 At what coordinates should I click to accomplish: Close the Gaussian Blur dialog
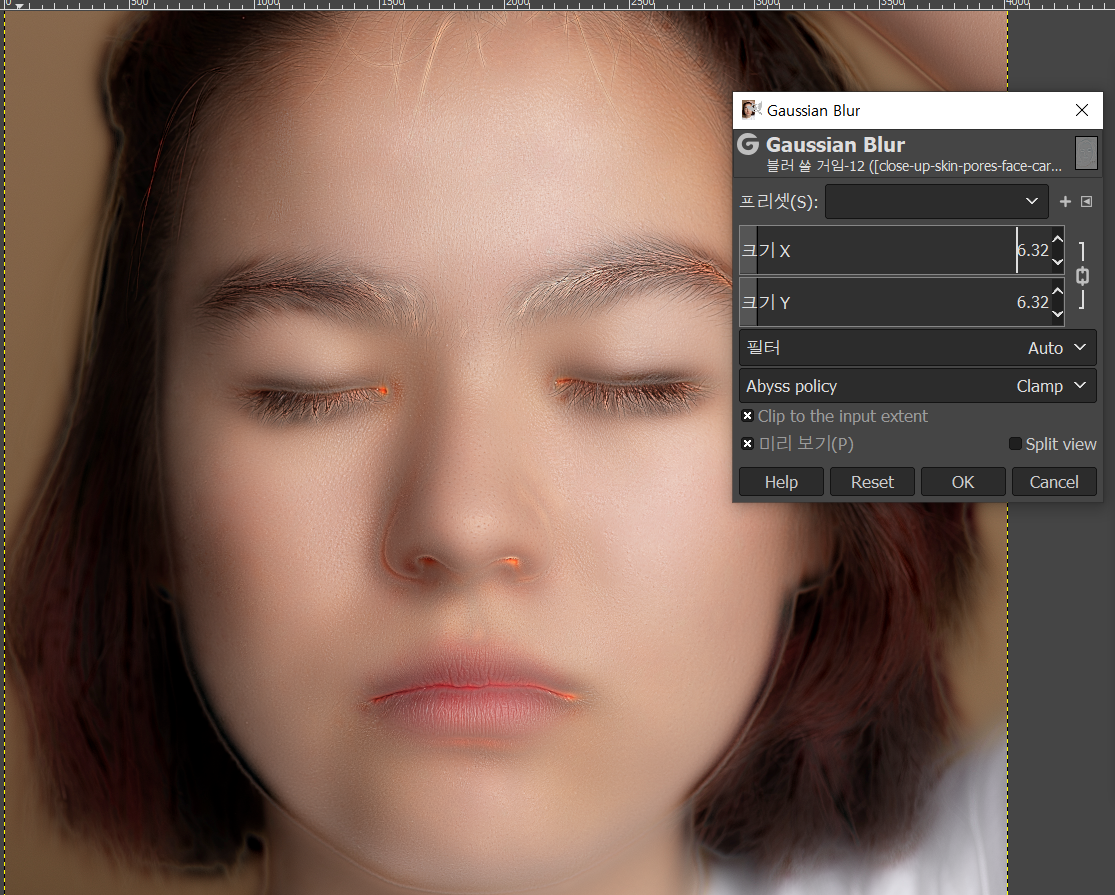pyautogui.click(x=1082, y=110)
